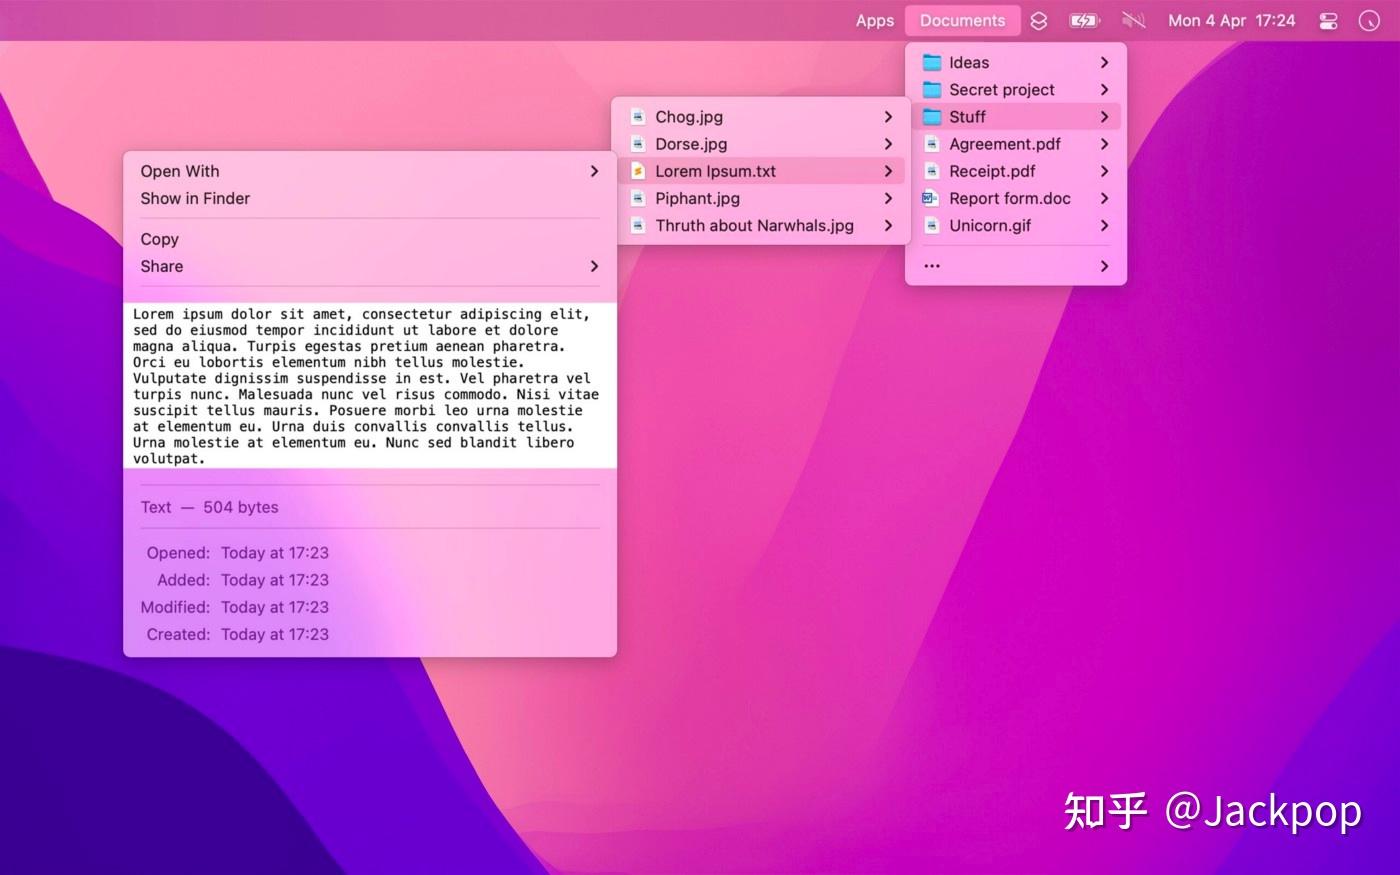Open the Documents menu bar item
1400x875 pixels.
click(962, 20)
